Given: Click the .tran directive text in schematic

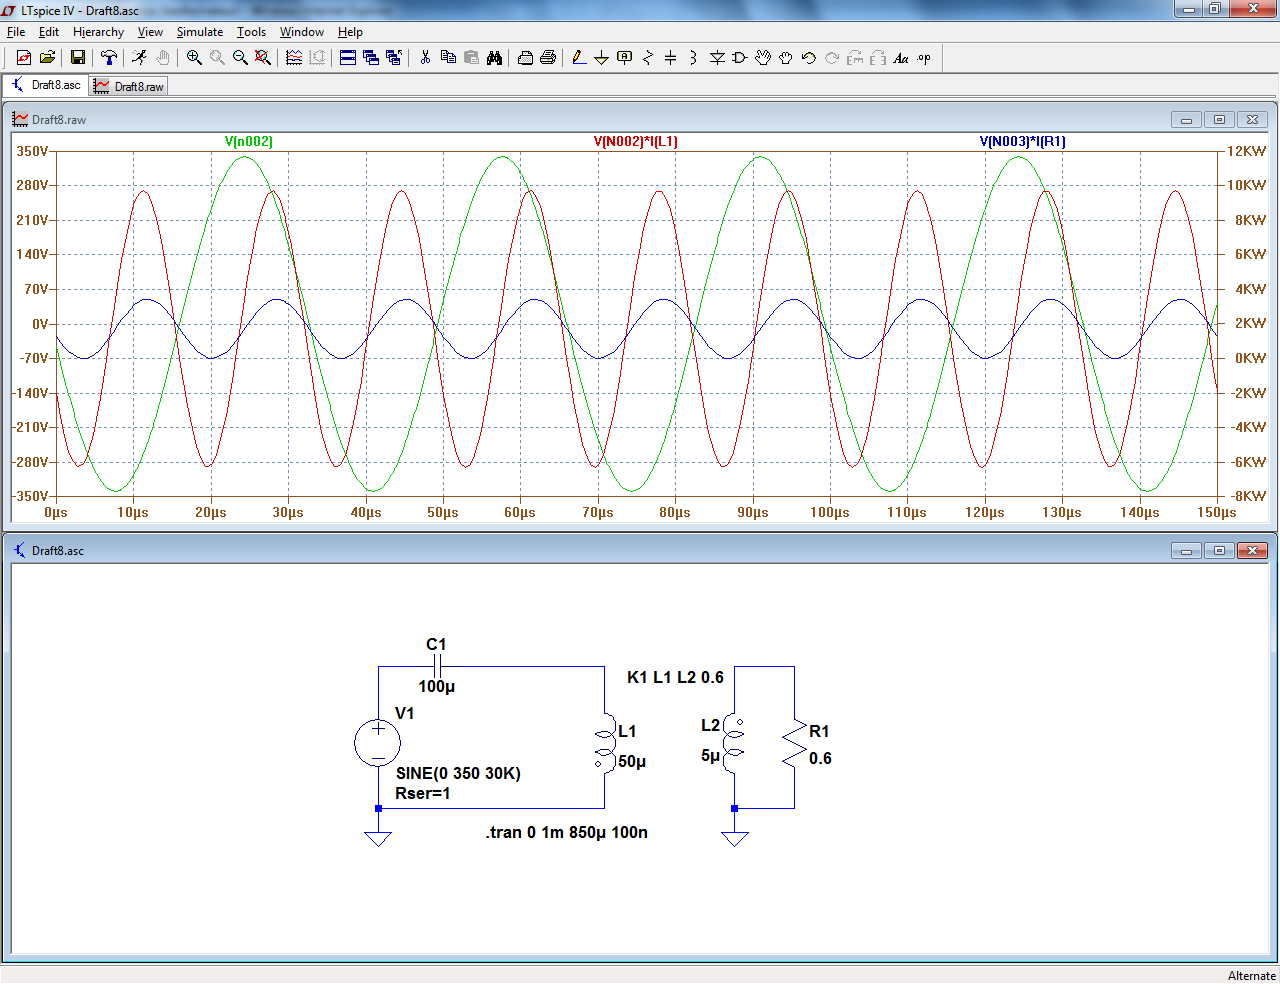Looking at the screenshot, I should 566,833.
